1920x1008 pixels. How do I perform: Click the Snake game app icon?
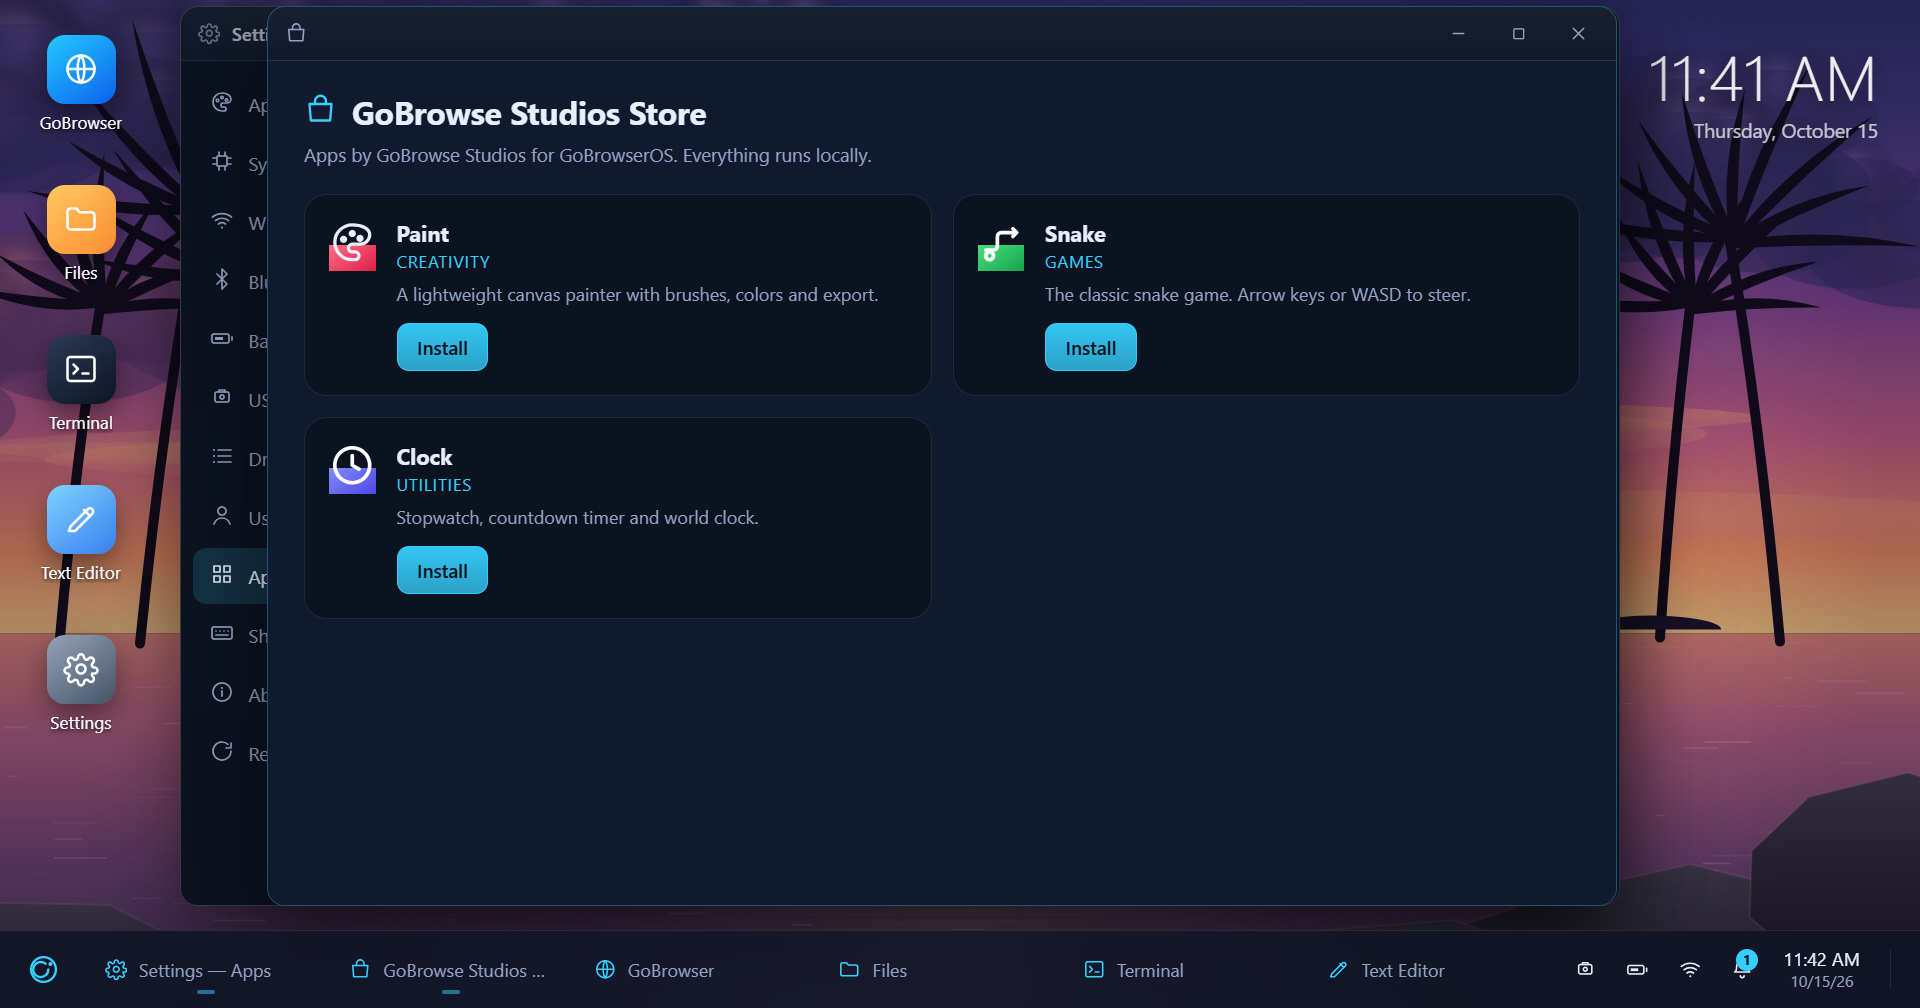pos(1000,247)
